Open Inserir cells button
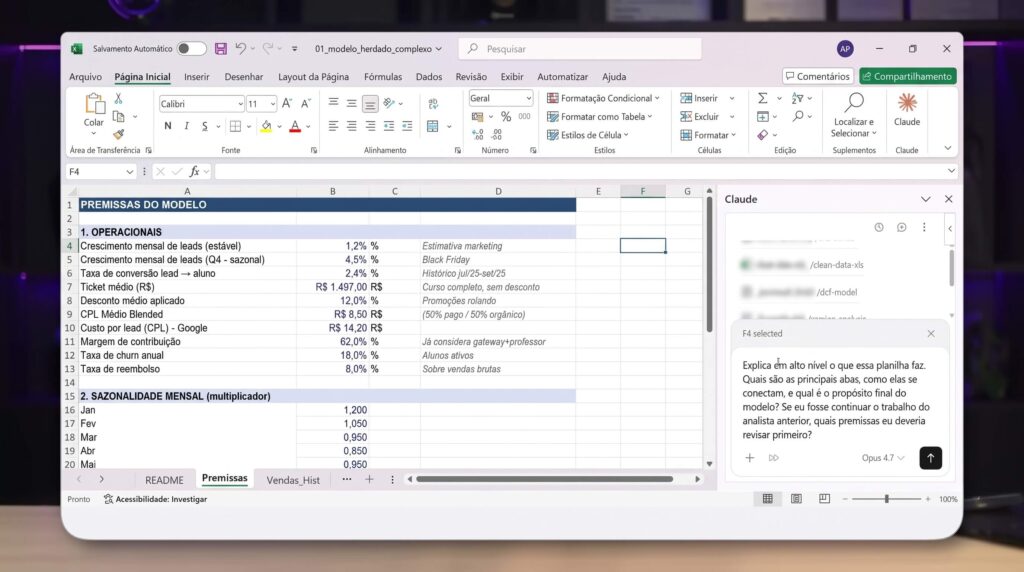 click(x=699, y=98)
